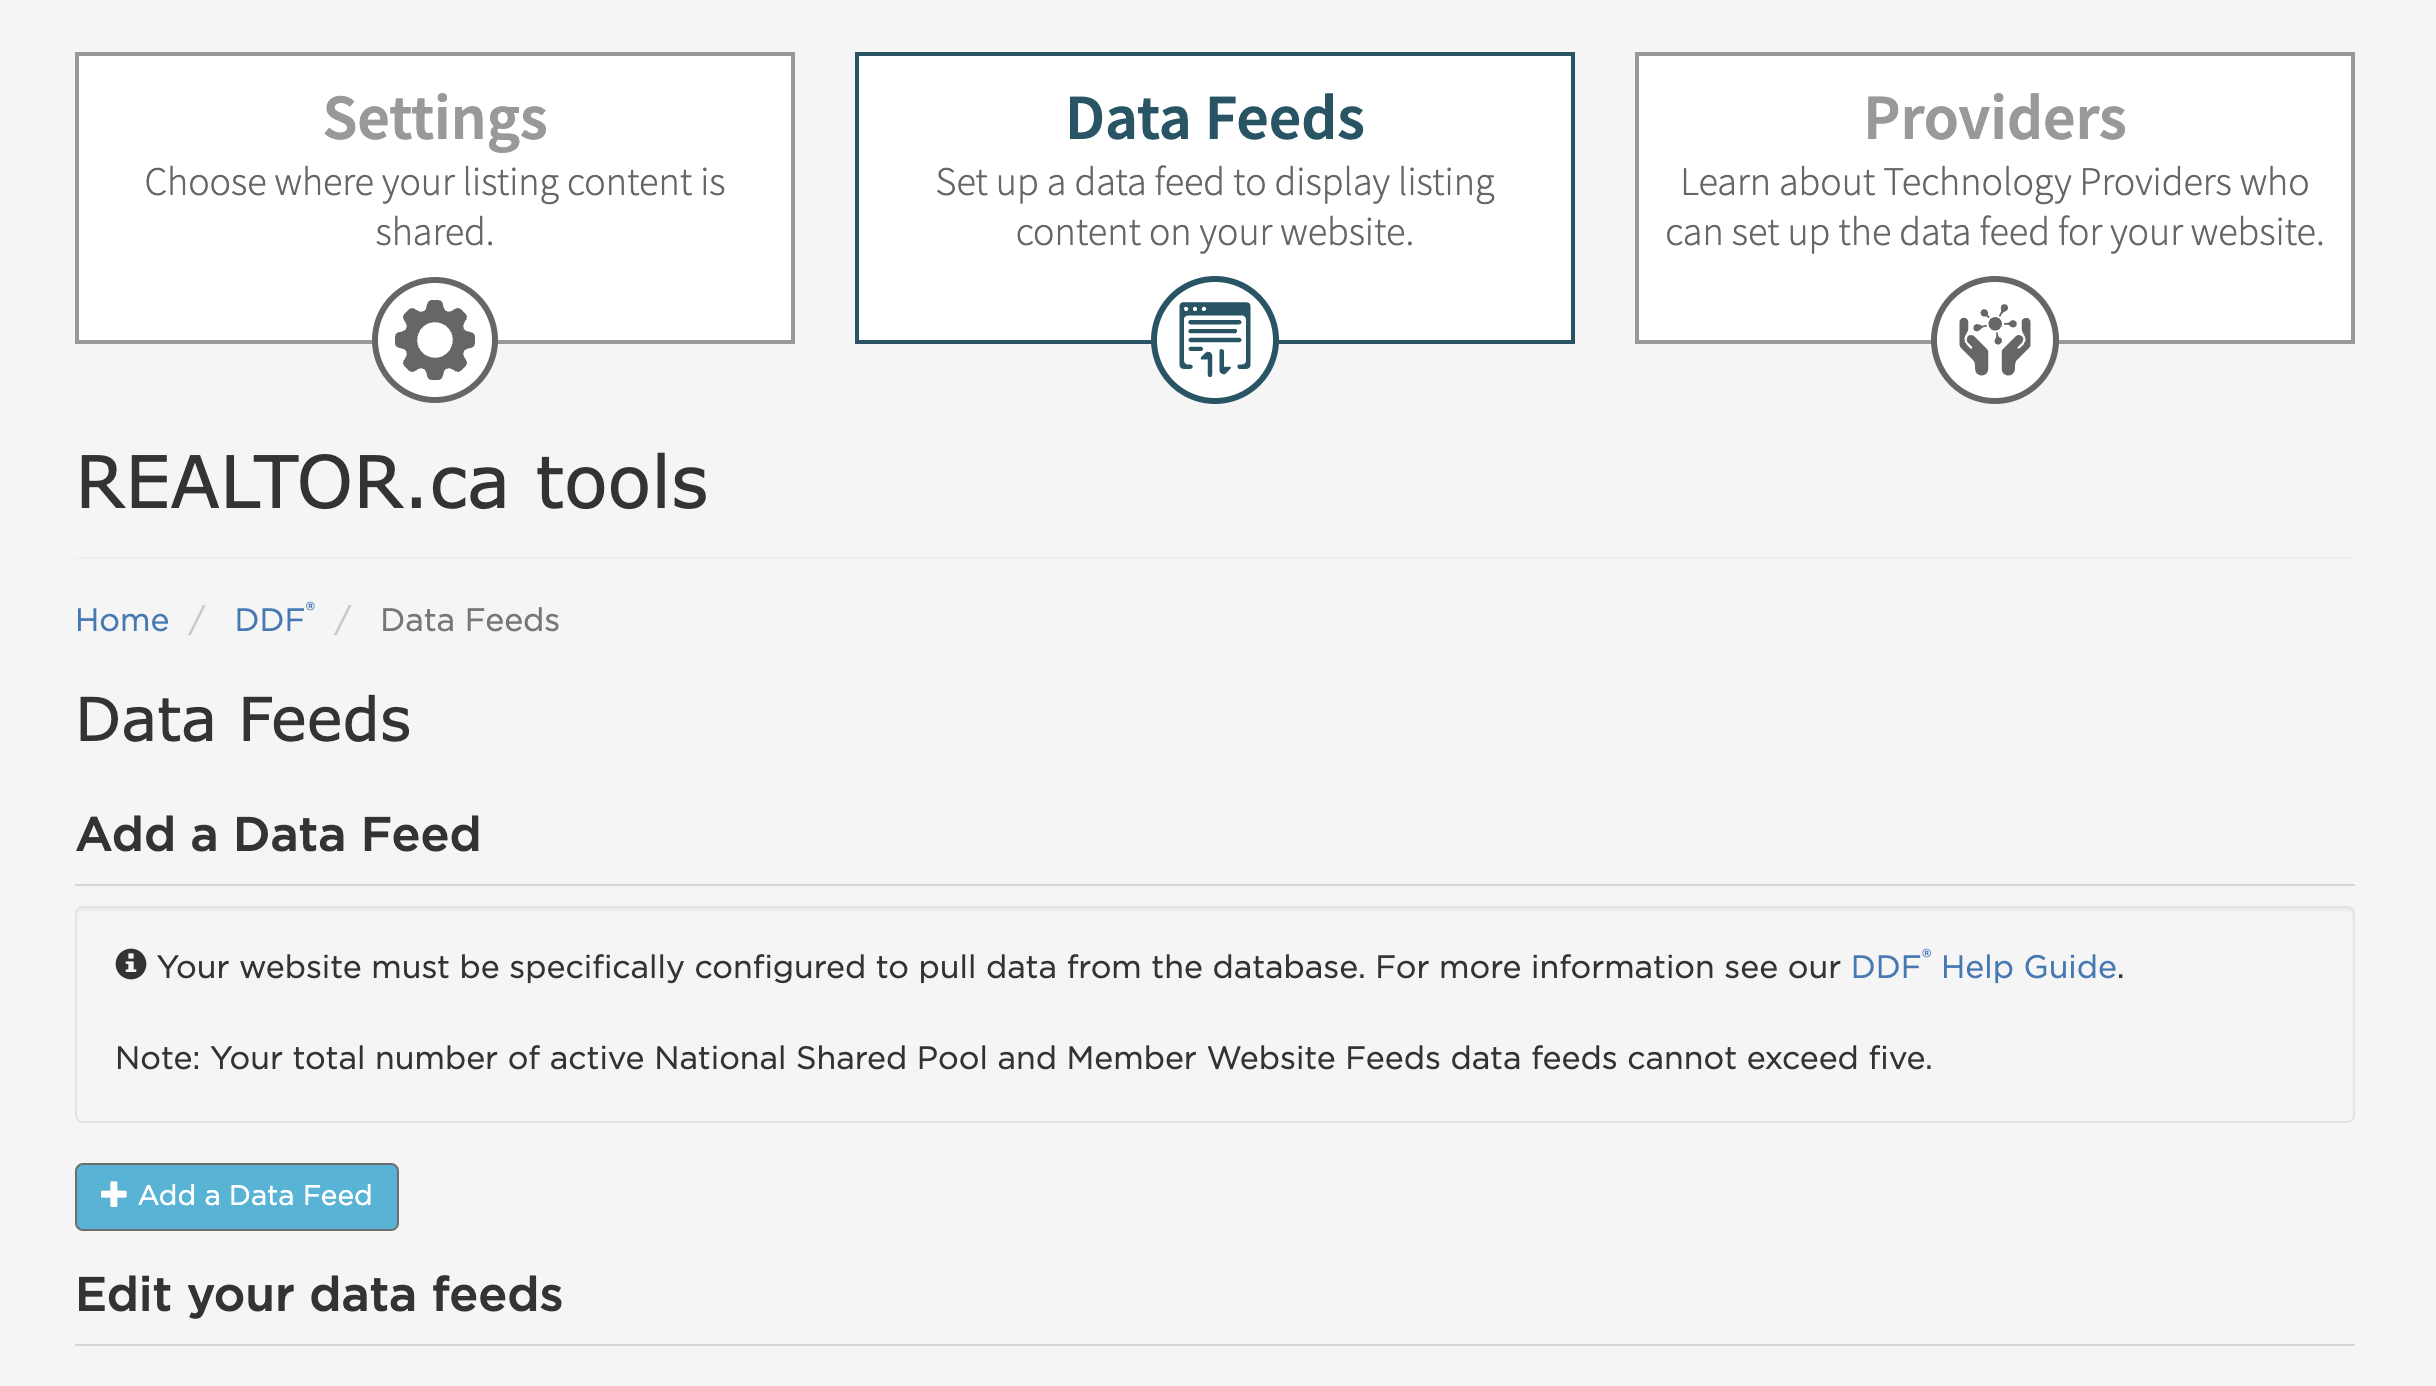
Task: Click the Edit your data feeds heading
Action: click(x=320, y=1293)
